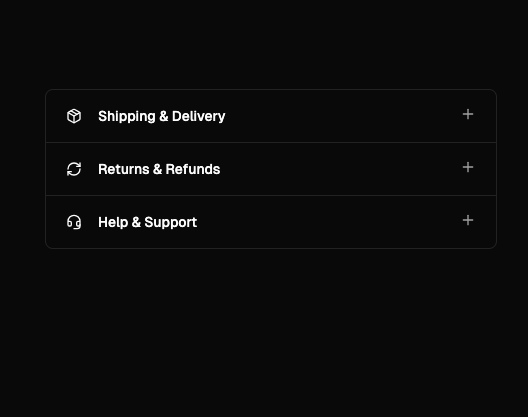
Task: Select the Shipping & Delivery accordion row
Action: [271, 116]
